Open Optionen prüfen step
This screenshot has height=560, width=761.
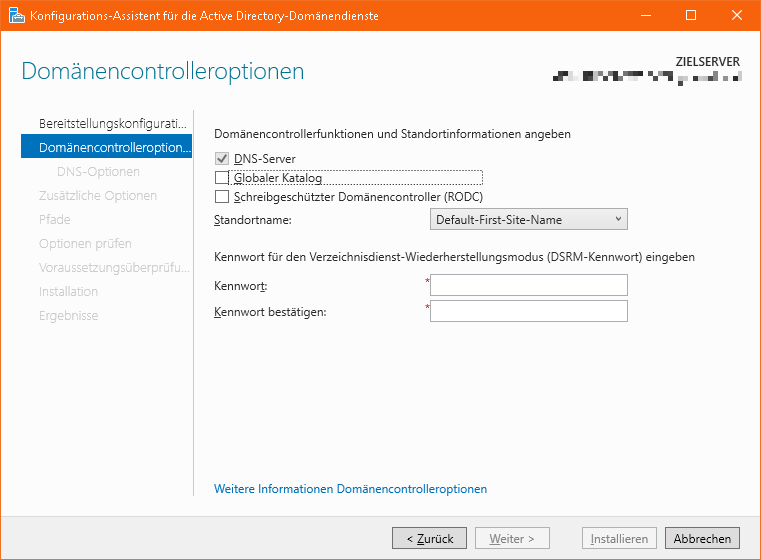pos(85,243)
